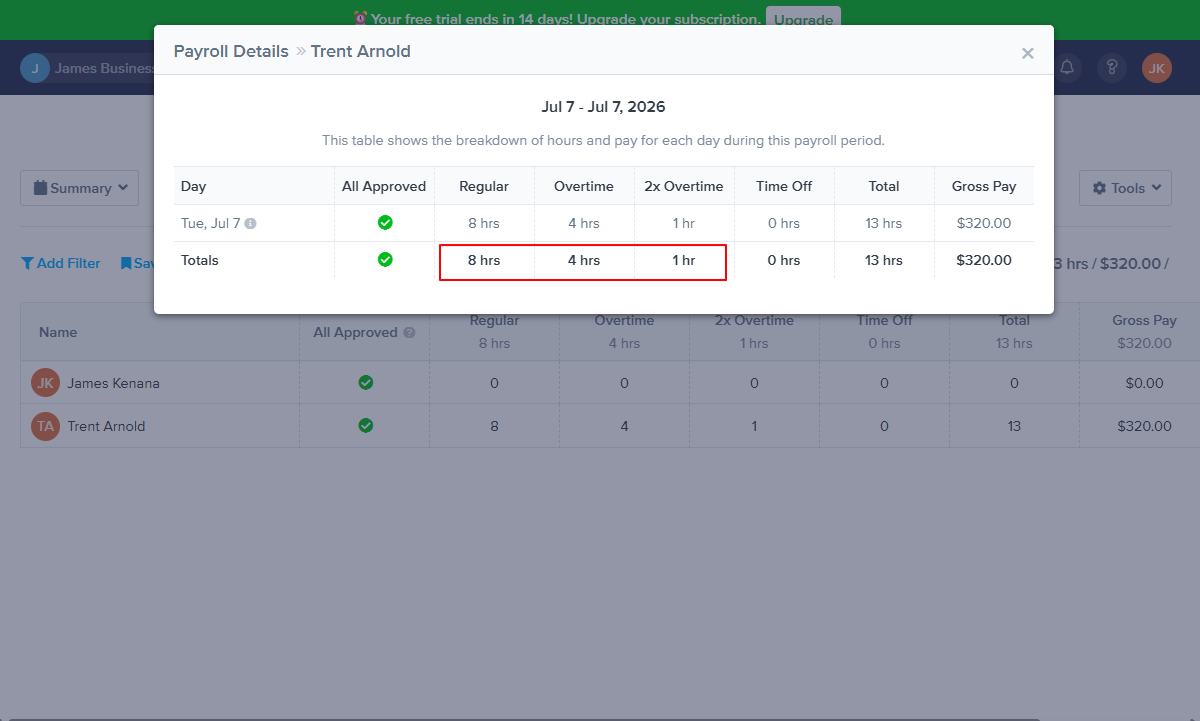Open the JK user avatar menu
The height and width of the screenshot is (721, 1200).
(1157, 68)
